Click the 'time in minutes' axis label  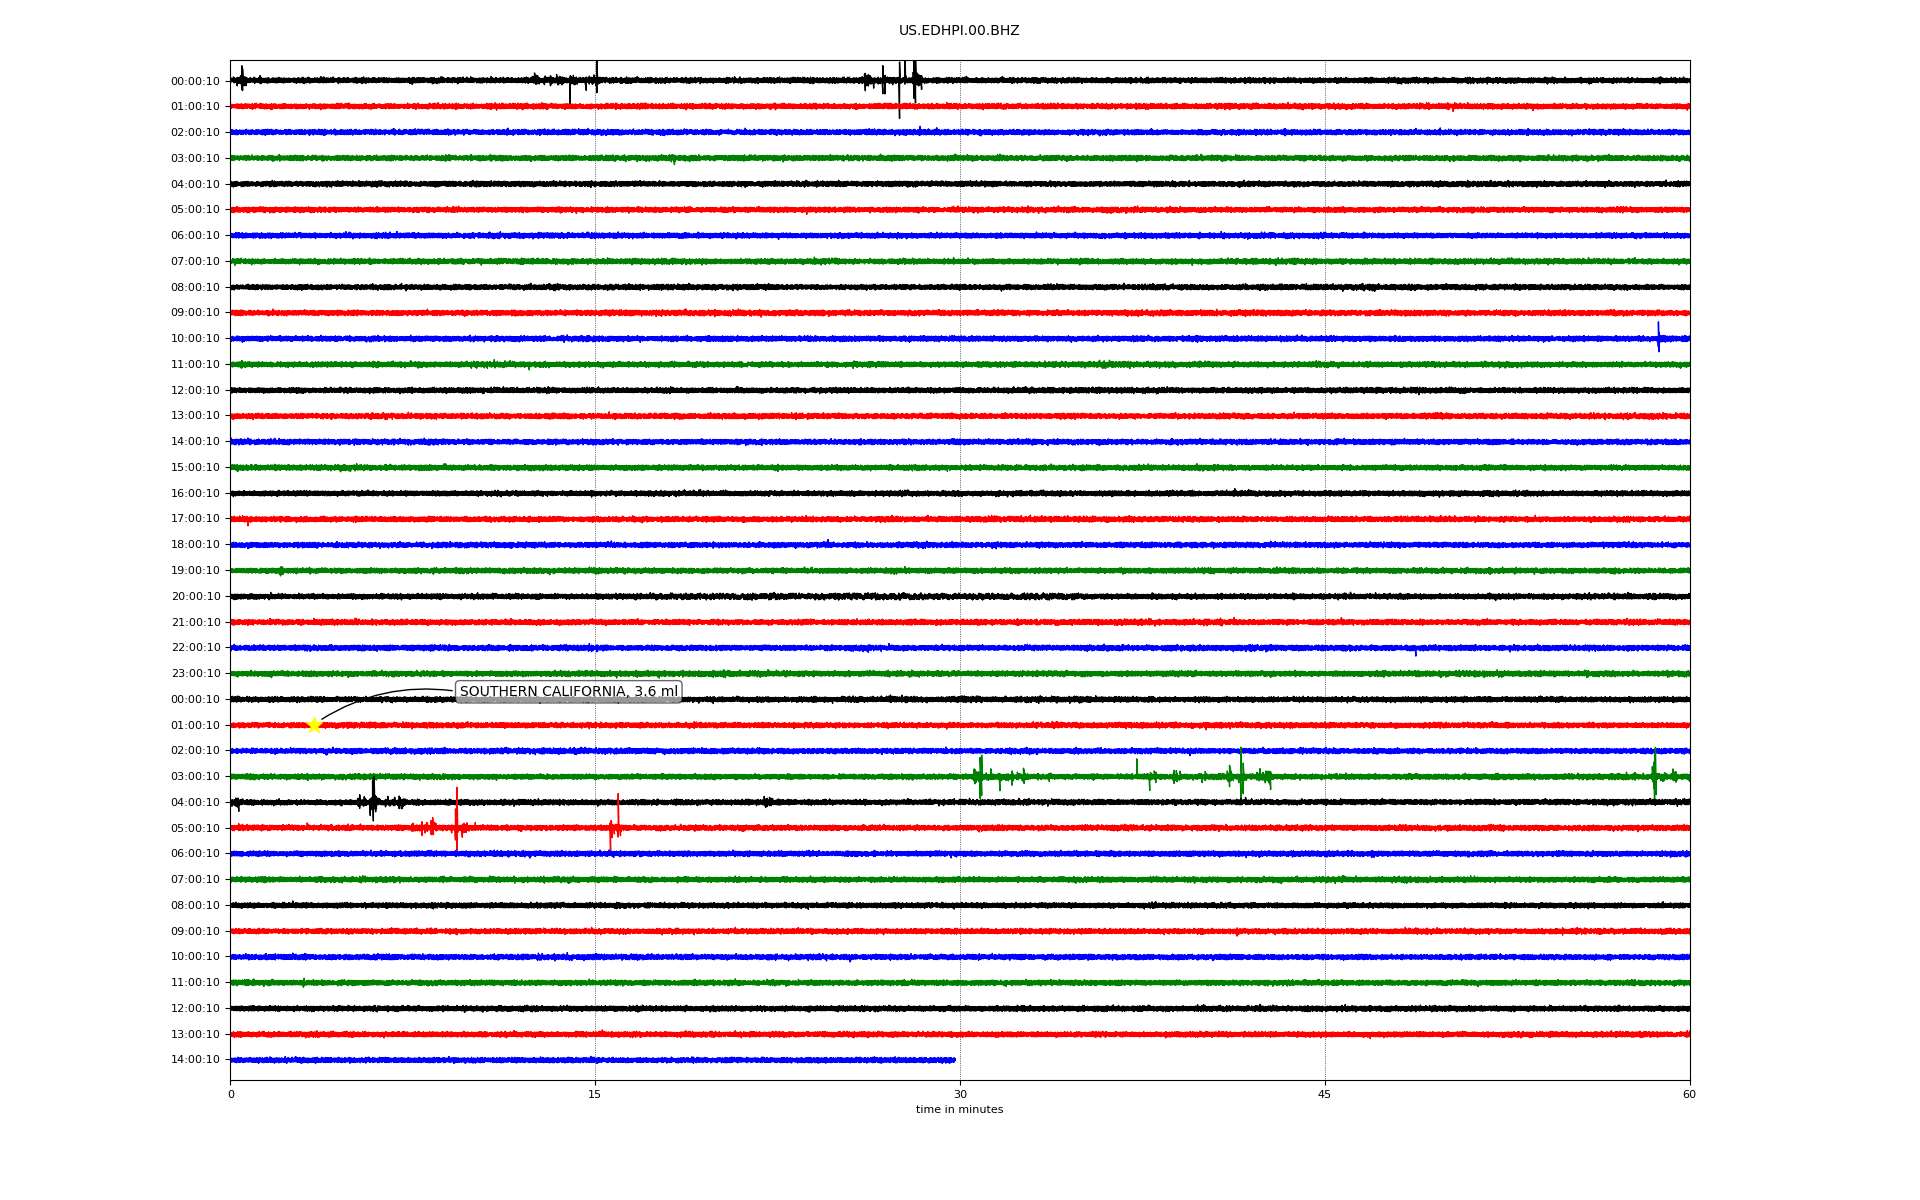958,1110
